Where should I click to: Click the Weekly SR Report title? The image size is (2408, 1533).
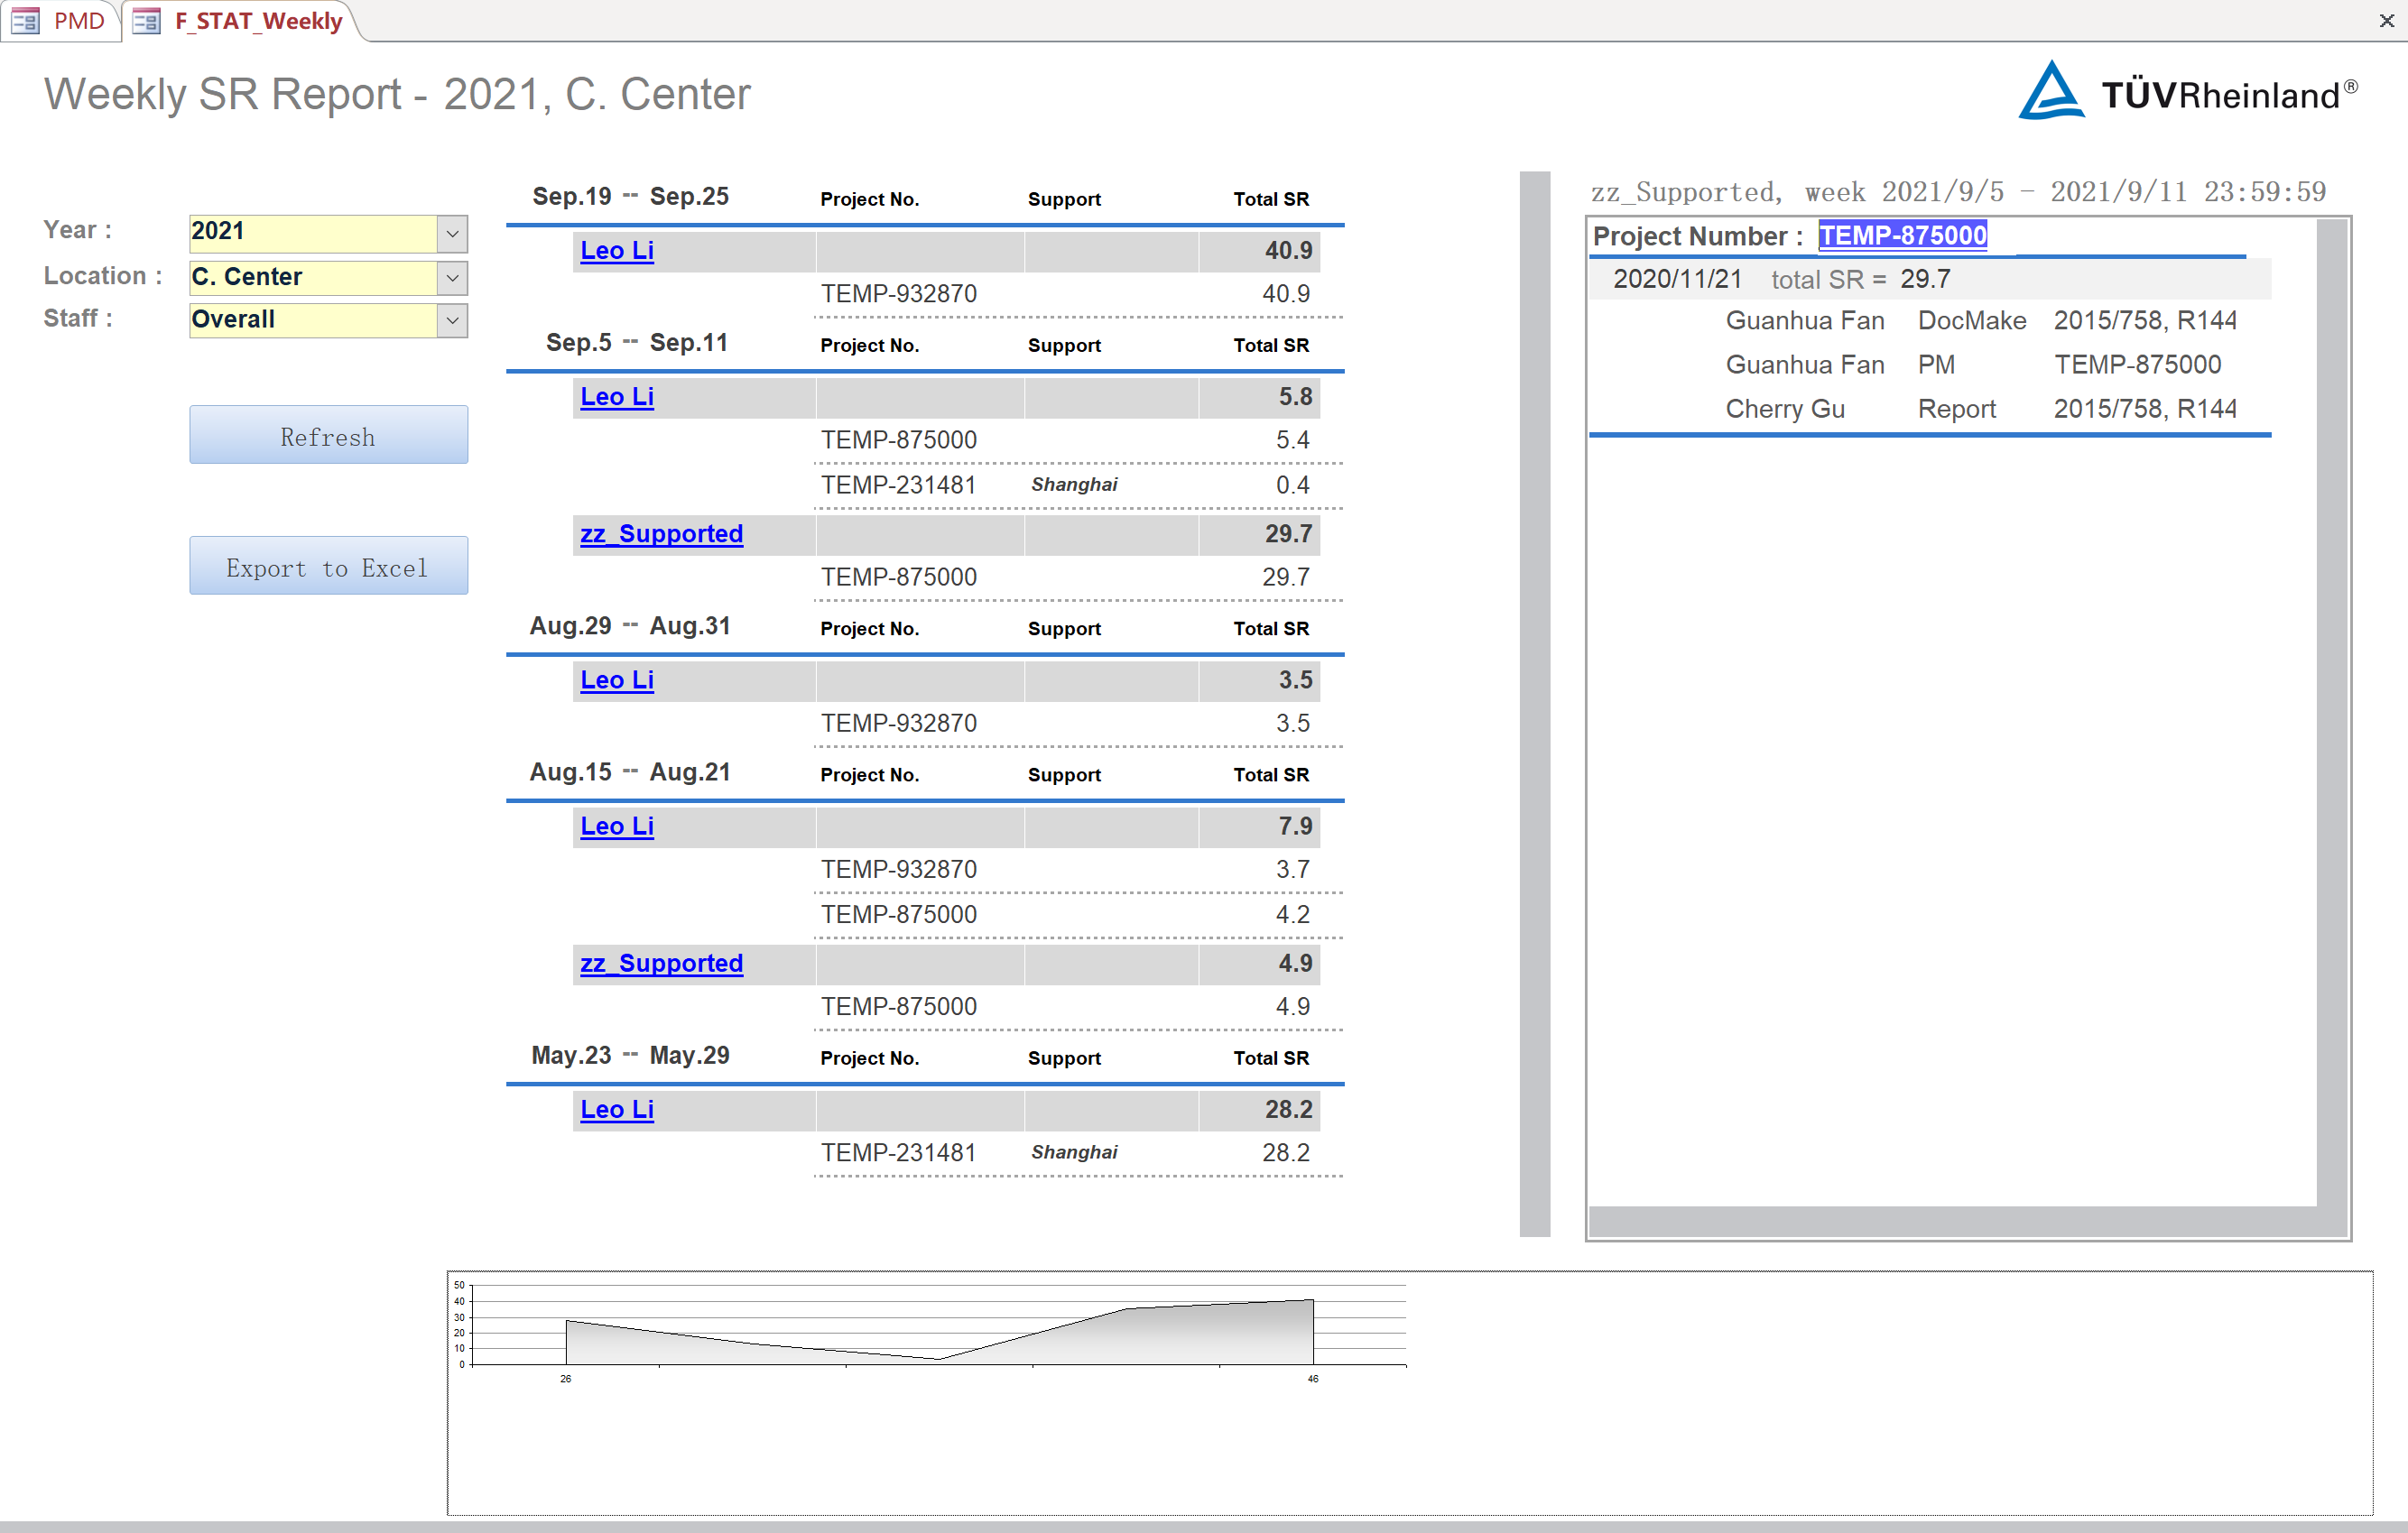coord(397,95)
